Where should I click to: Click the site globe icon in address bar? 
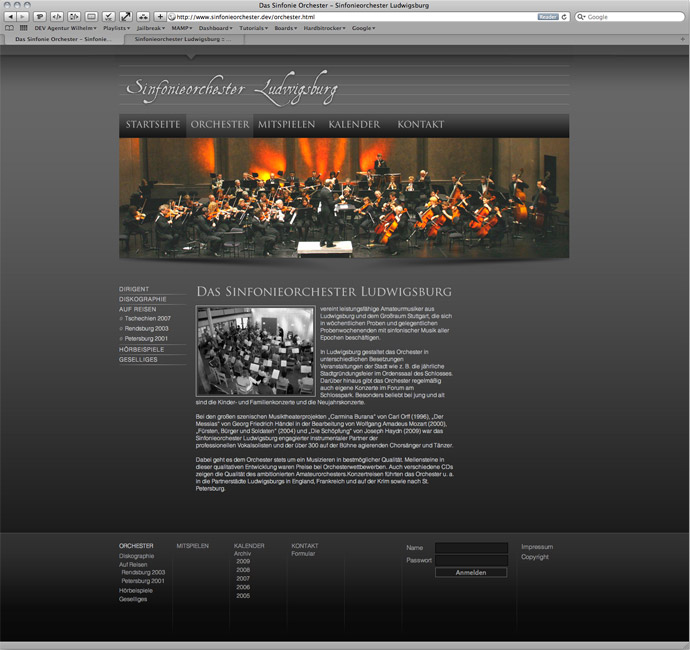[x=172, y=17]
